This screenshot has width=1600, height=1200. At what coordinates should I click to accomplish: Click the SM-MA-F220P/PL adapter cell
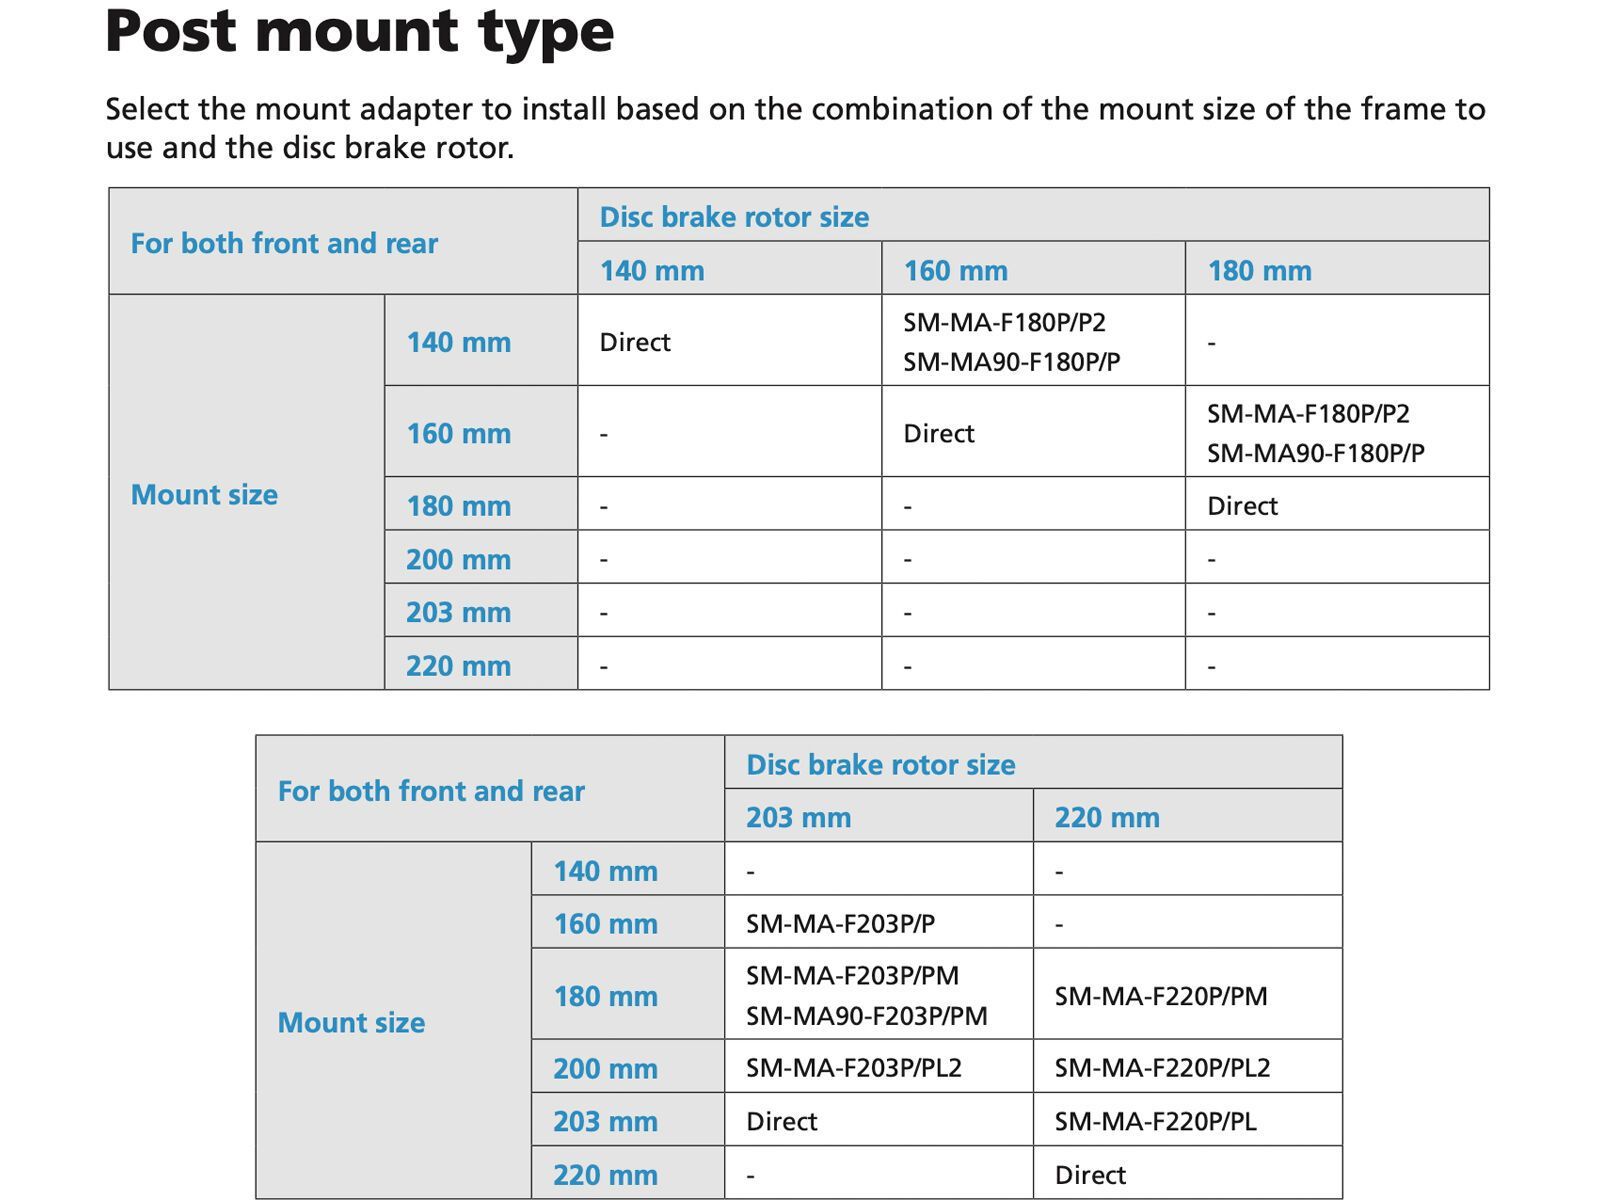[x=1155, y=1121]
